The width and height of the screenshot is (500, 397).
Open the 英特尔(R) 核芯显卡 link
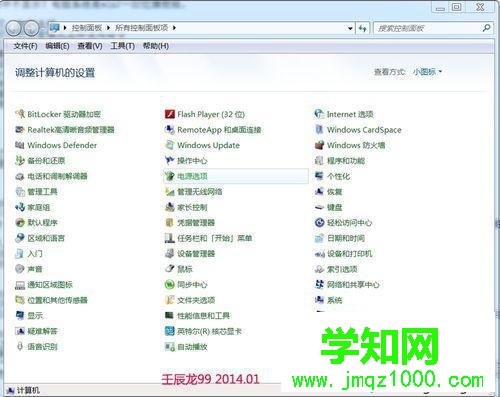pyautogui.click(x=209, y=331)
